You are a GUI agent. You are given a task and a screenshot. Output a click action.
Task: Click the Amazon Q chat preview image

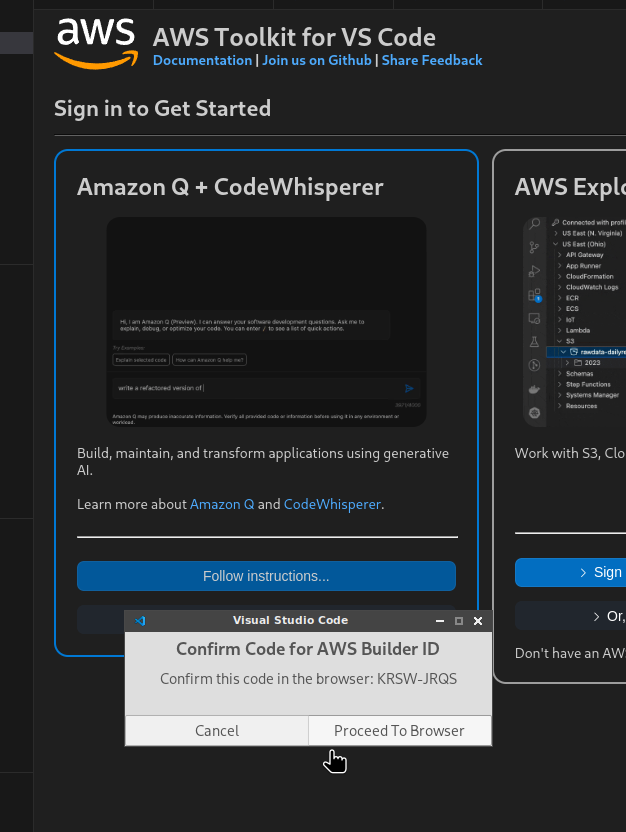[x=266, y=322]
